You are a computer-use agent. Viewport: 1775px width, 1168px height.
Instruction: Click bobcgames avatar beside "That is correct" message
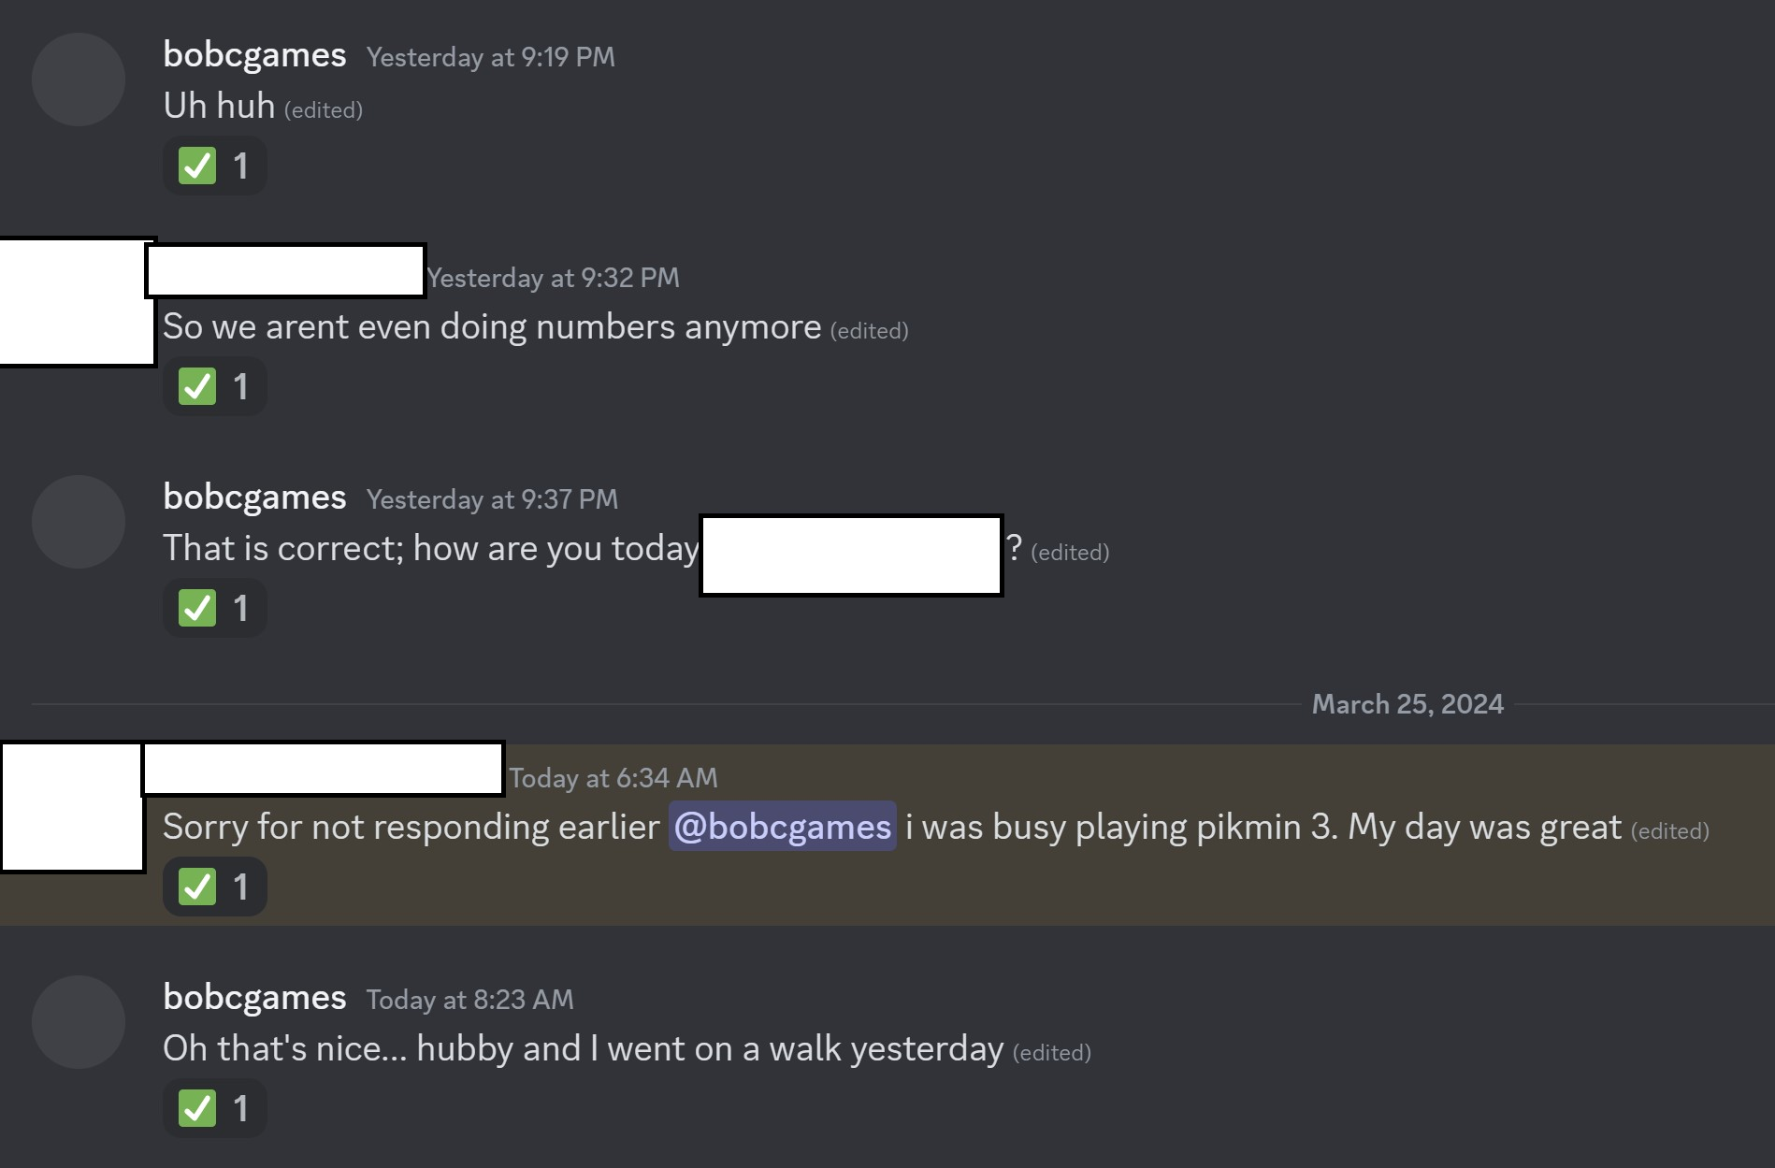(78, 522)
